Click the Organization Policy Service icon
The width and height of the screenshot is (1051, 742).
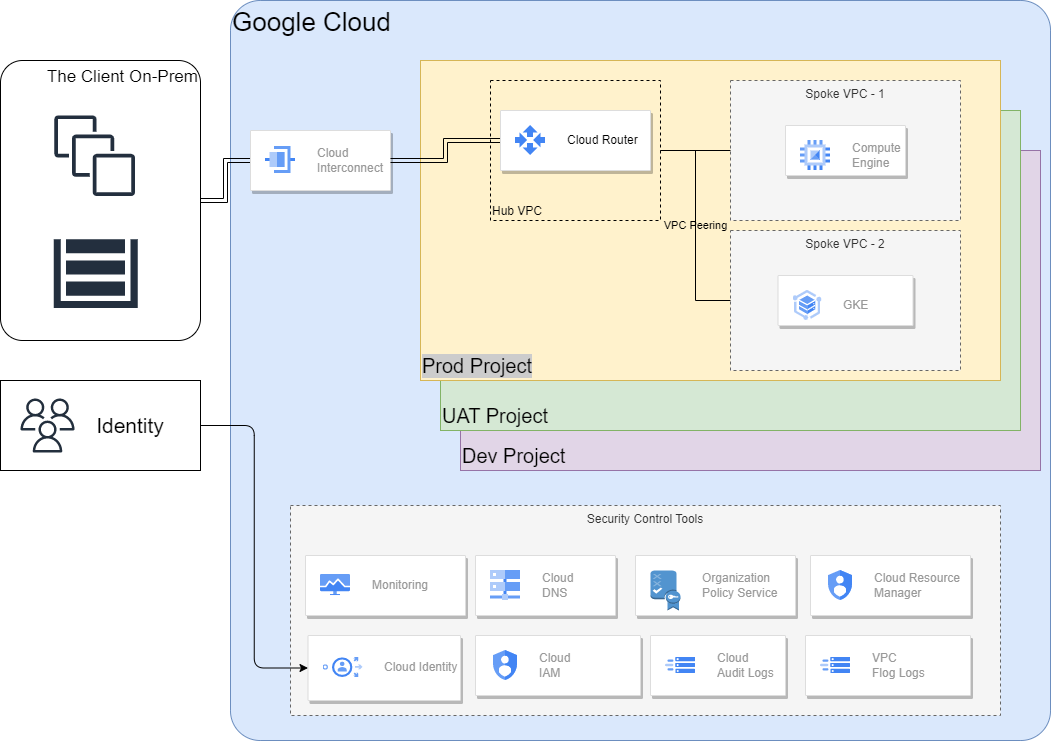coord(664,590)
